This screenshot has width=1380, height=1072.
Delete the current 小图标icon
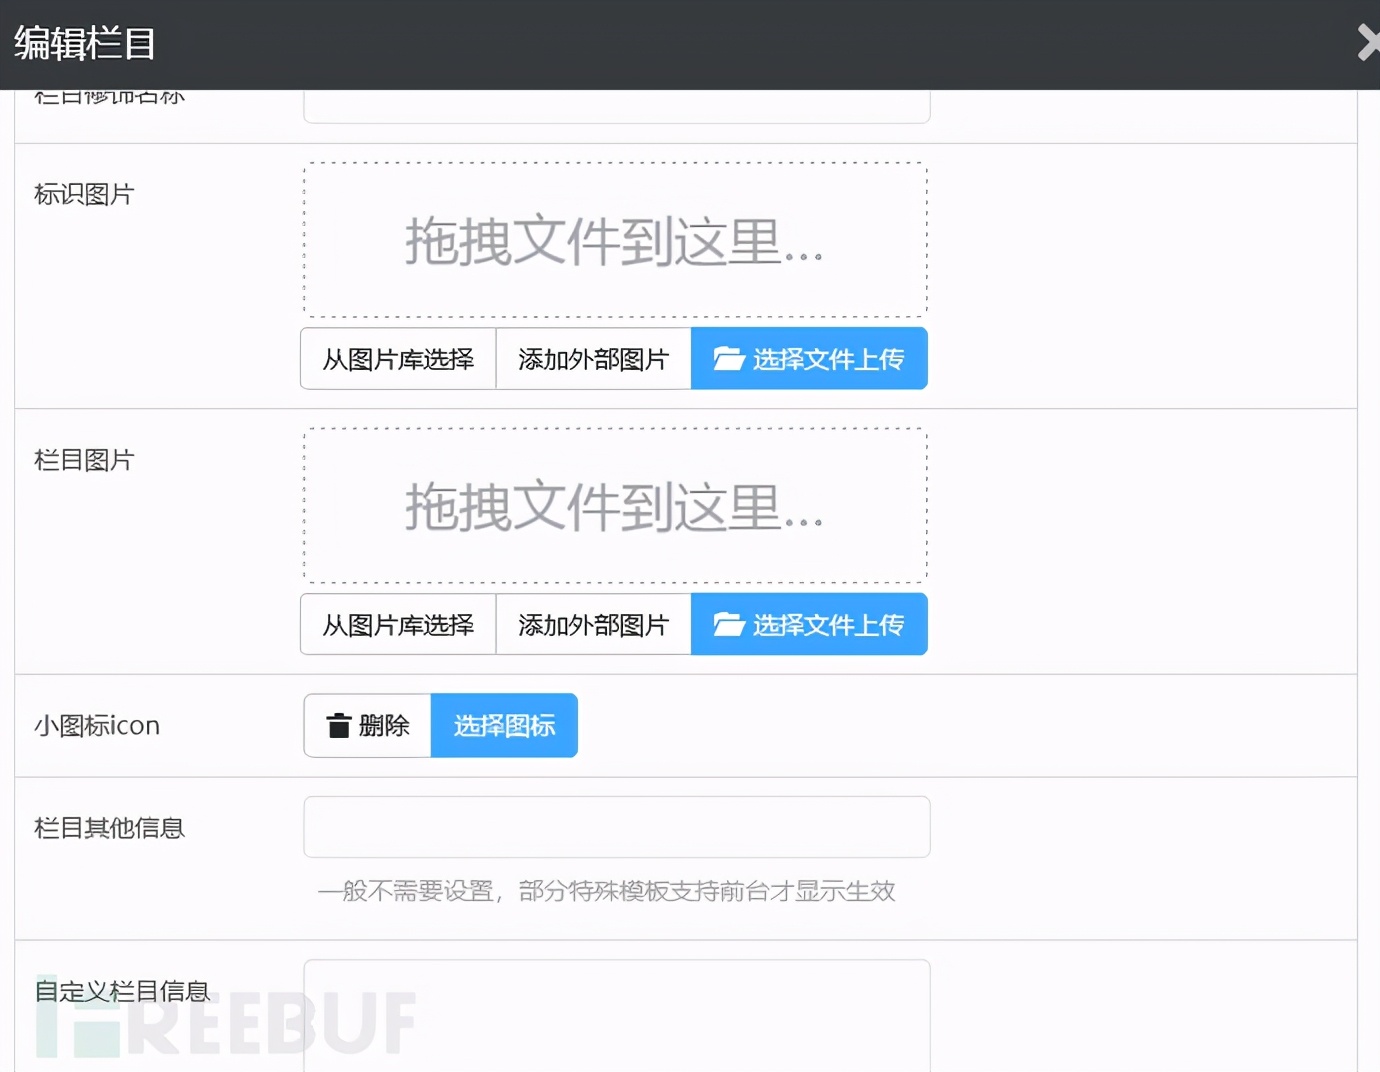366,726
